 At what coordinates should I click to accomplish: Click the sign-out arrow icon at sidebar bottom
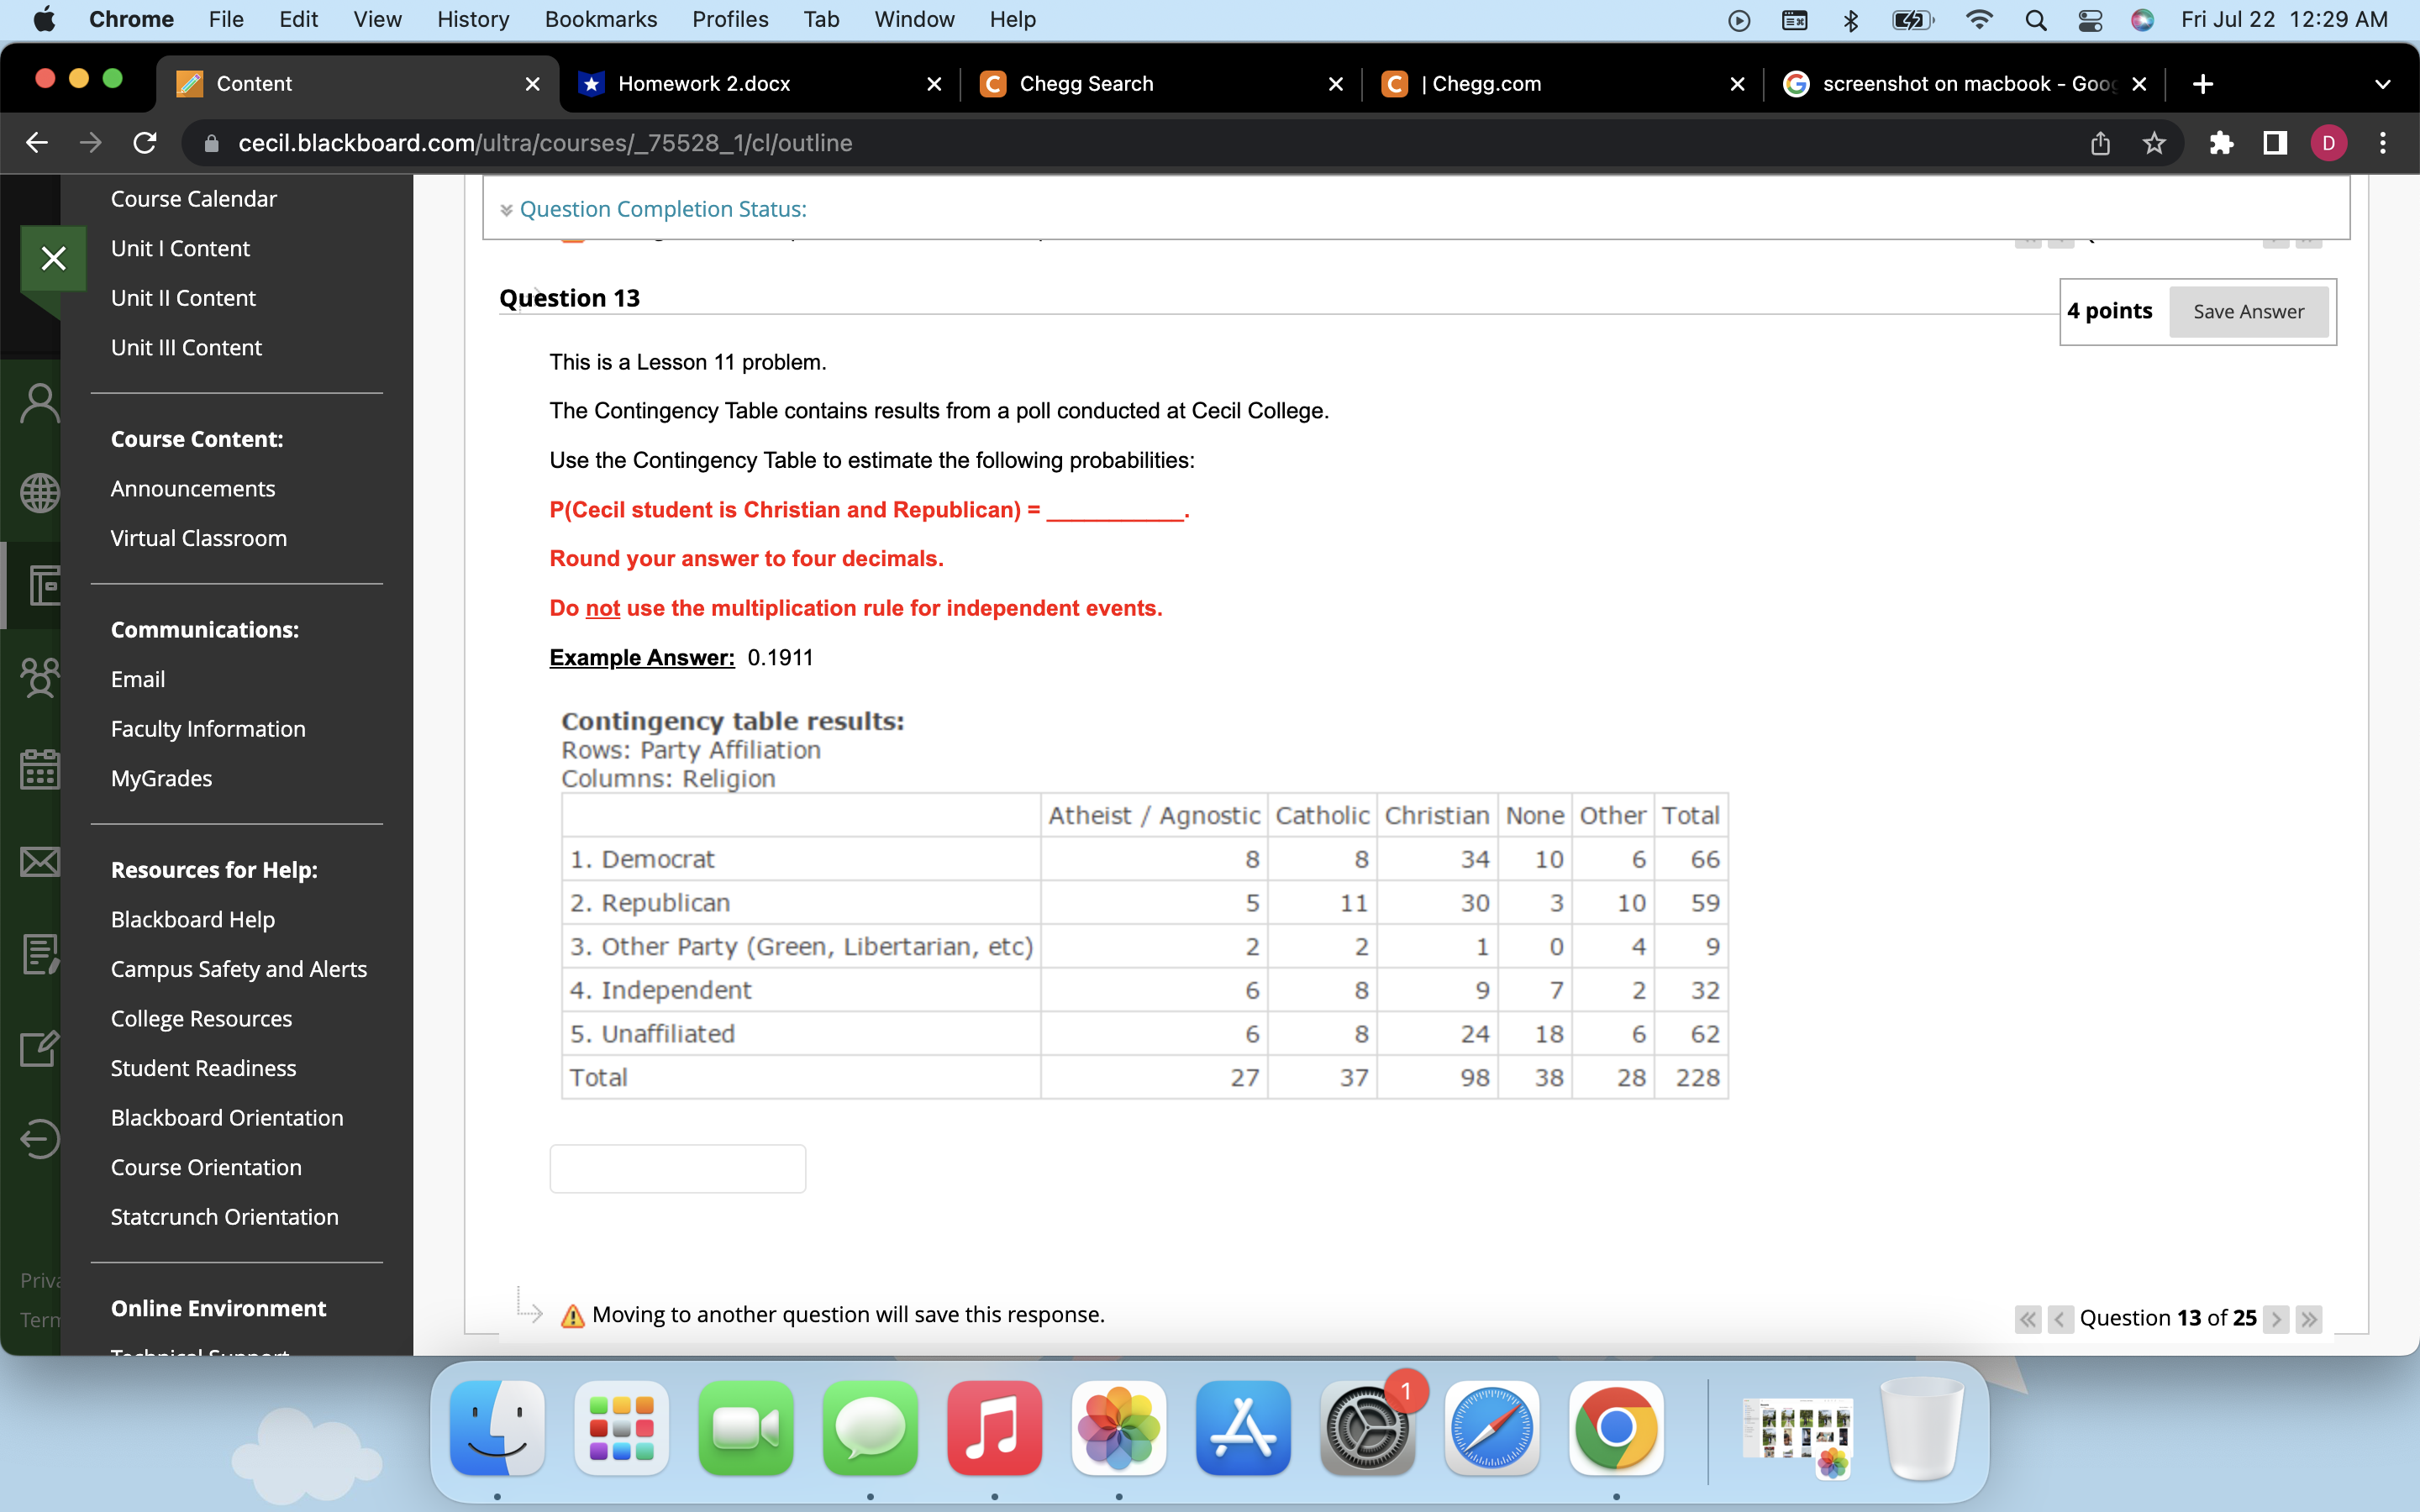[39, 1138]
